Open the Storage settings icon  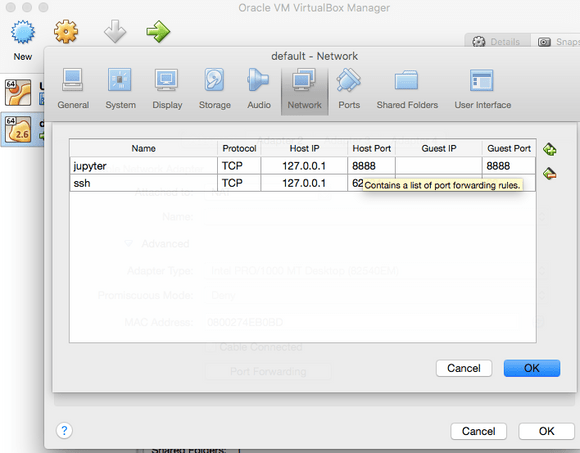[214, 80]
